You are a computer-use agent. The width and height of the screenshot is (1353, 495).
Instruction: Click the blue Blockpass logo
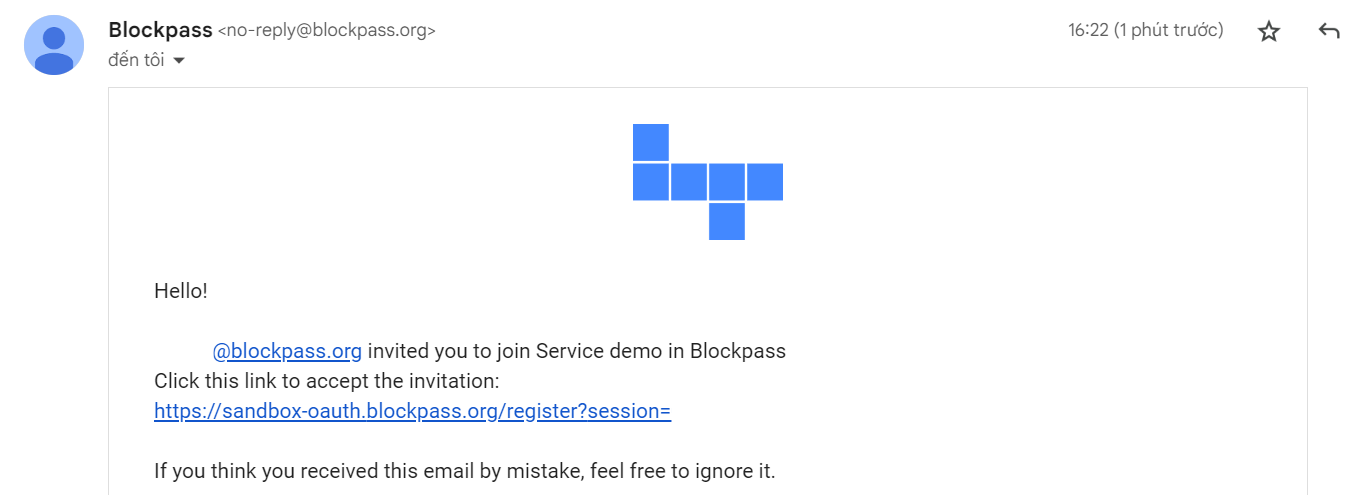click(708, 182)
